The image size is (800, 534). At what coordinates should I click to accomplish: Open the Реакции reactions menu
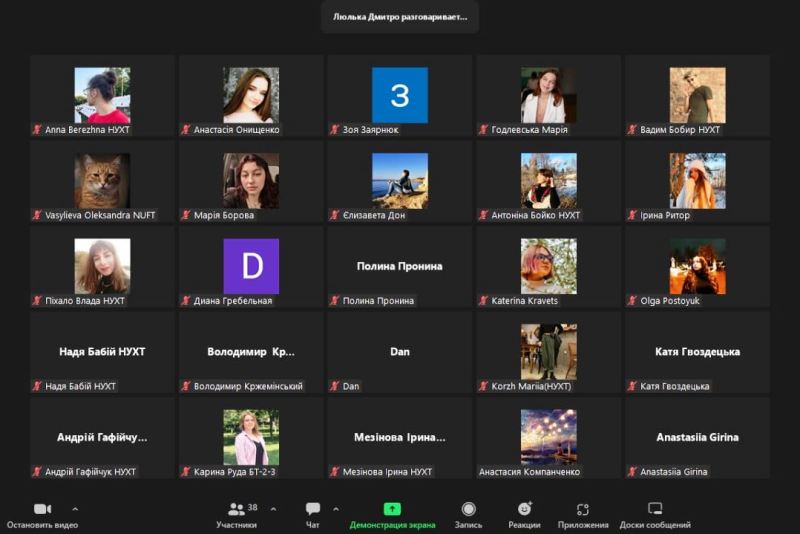click(x=524, y=509)
